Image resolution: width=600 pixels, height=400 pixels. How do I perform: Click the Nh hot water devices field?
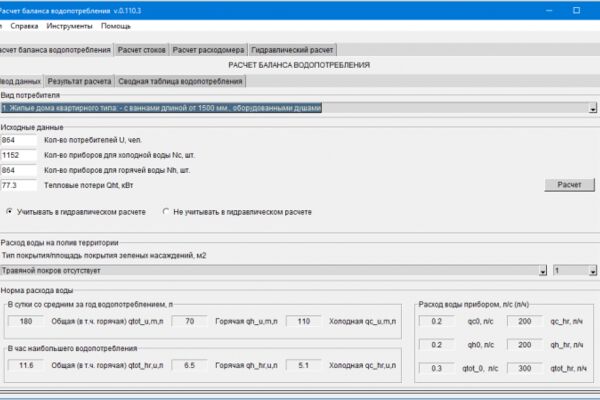click(x=19, y=170)
